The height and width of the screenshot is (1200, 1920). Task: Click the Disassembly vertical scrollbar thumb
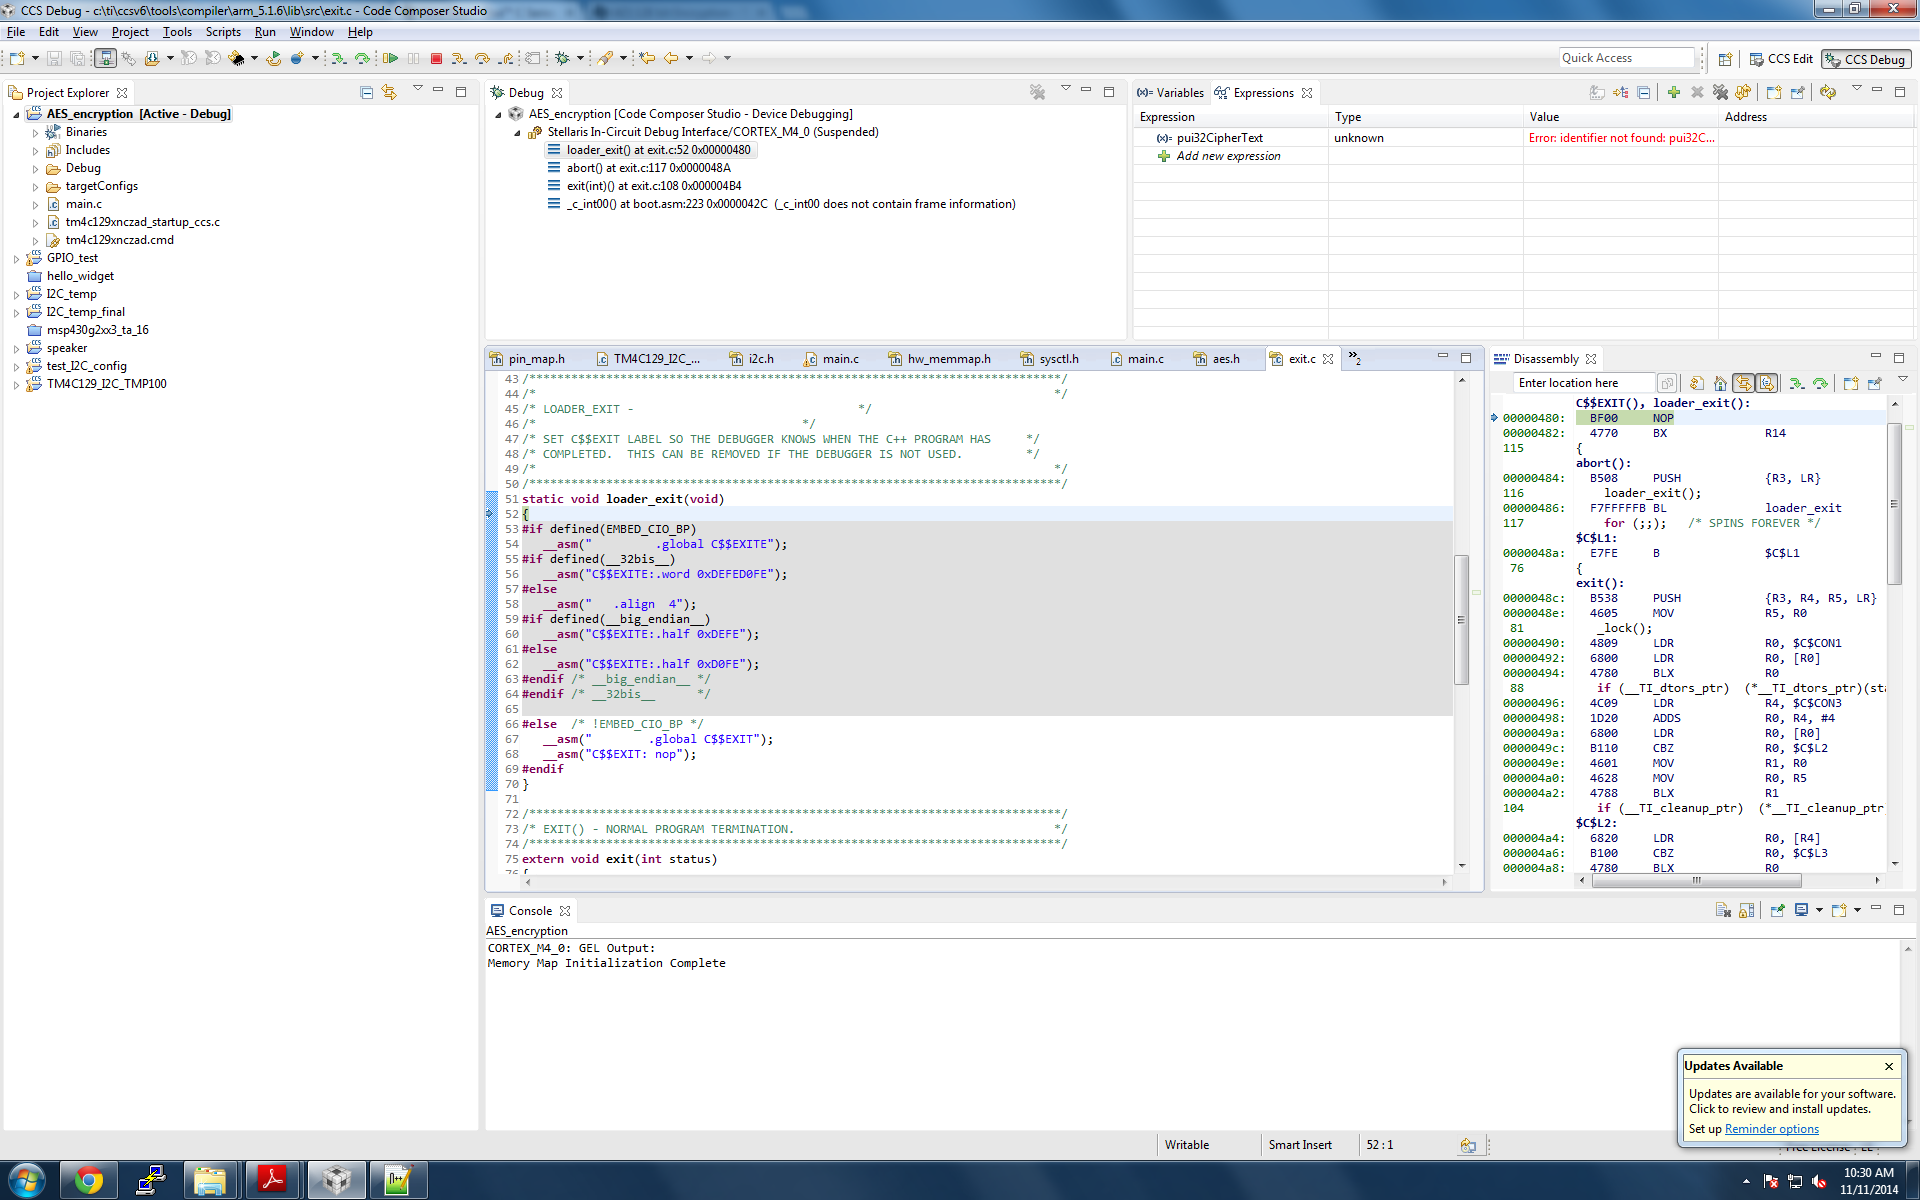pos(1893,504)
